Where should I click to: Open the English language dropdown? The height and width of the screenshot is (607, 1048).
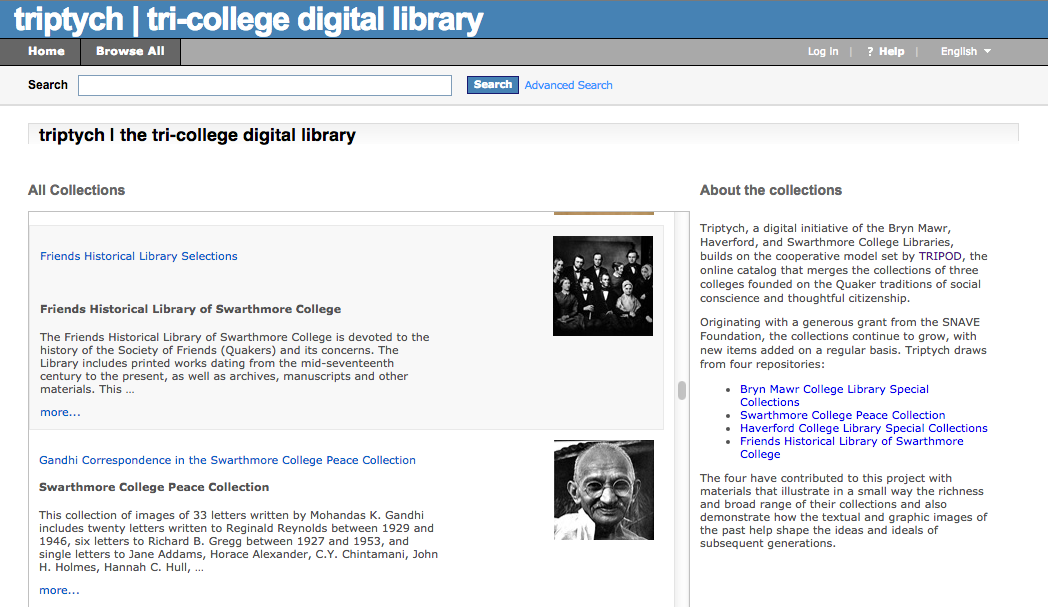coord(958,51)
